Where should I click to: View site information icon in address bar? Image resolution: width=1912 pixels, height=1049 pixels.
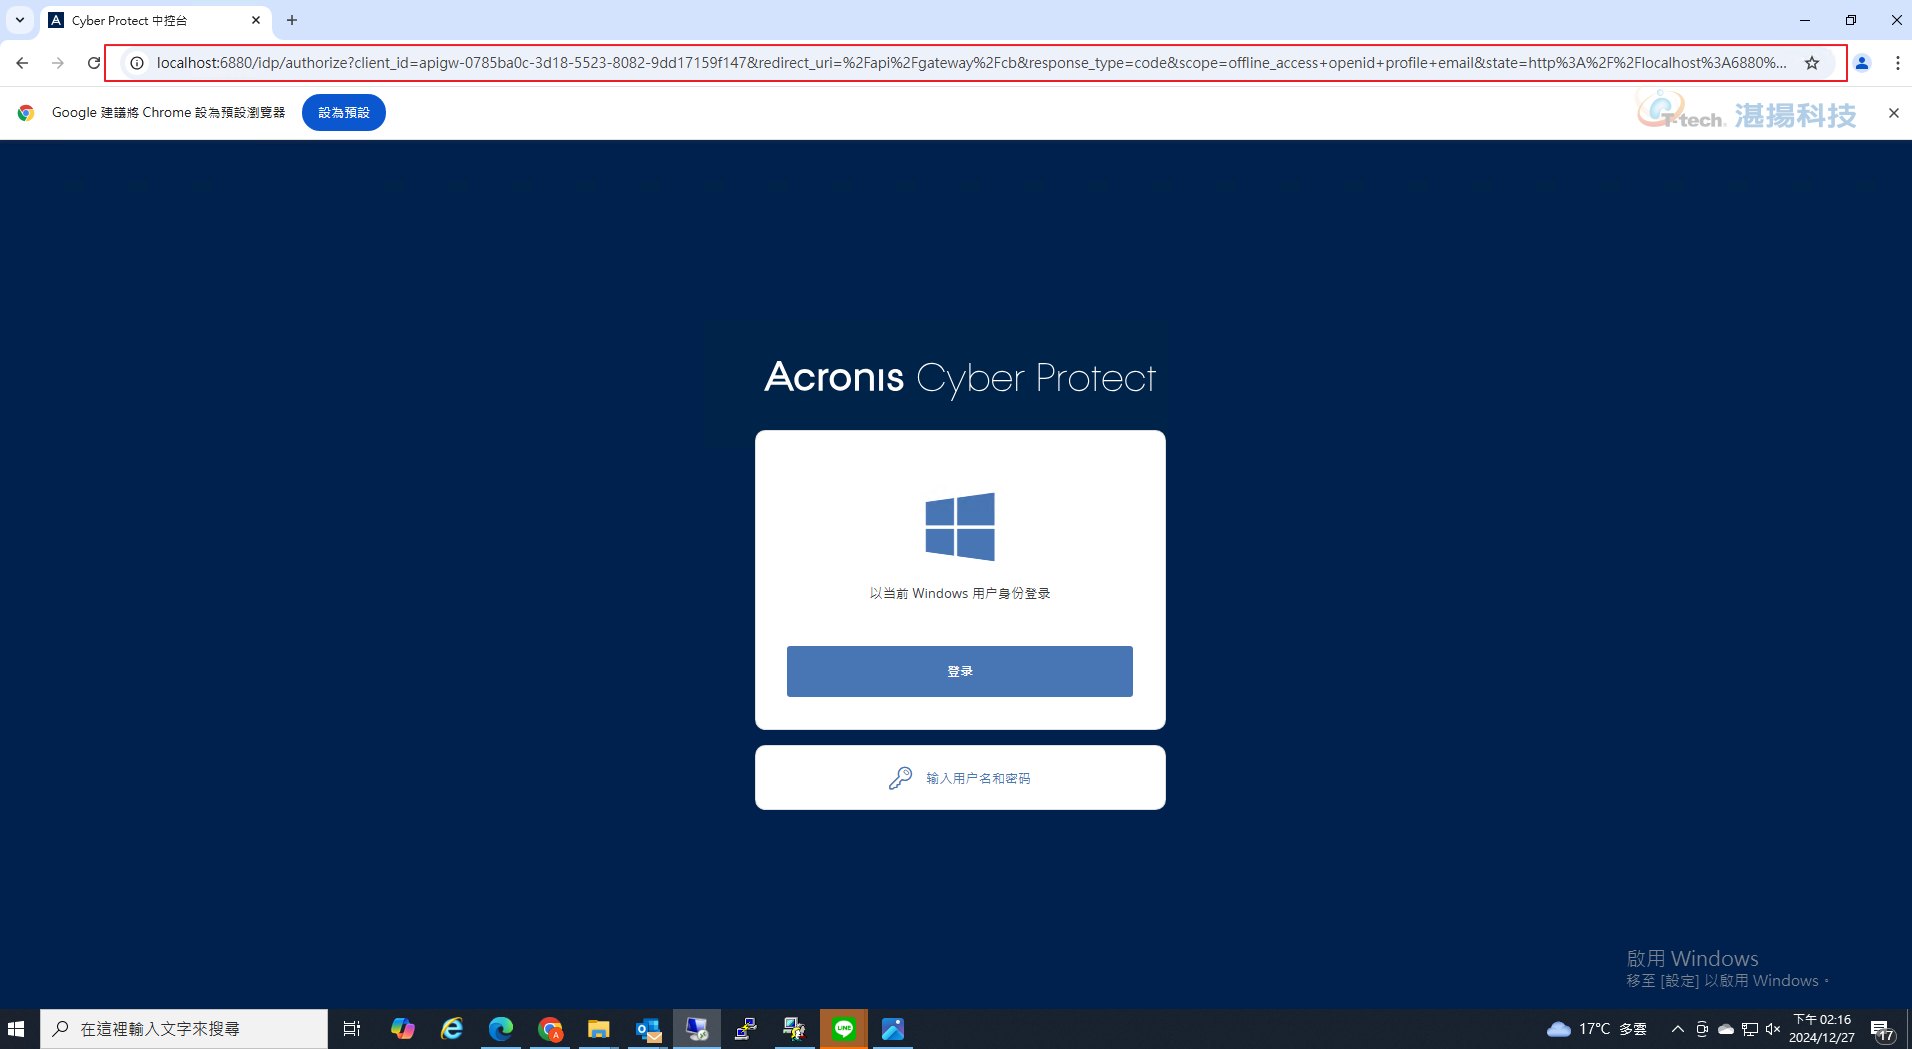pos(137,63)
